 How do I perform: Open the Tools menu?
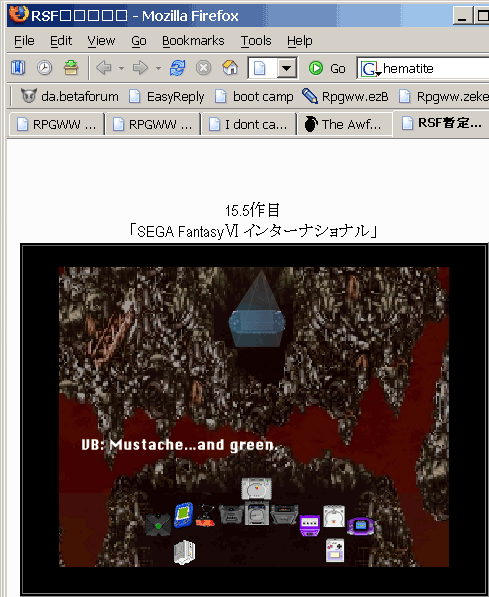[x=256, y=40]
